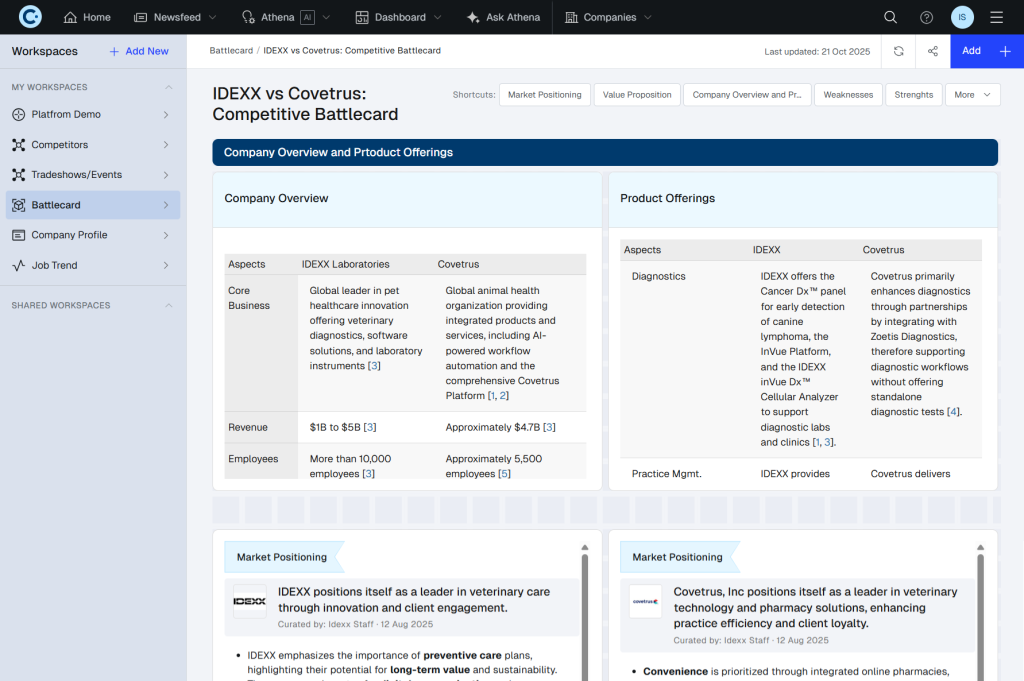This screenshot has width=1024, height=681.
Task: Collapse the Shared Workspaces section
Action: pyautogui.click(x=168, y=305)
